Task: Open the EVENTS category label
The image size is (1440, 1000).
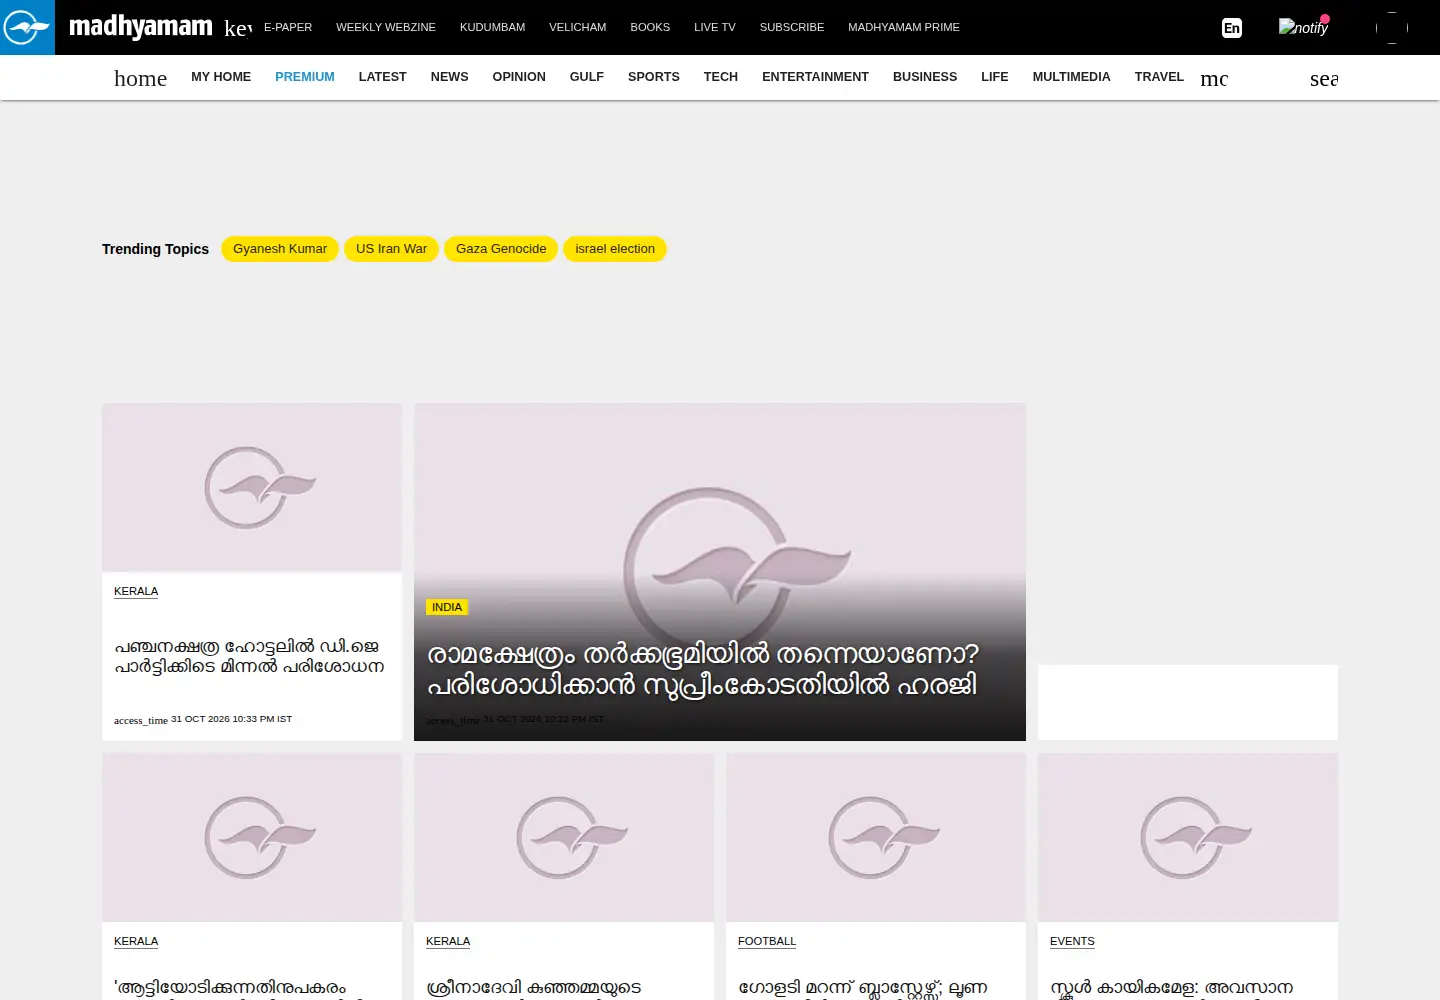Action: point(1072,942)
